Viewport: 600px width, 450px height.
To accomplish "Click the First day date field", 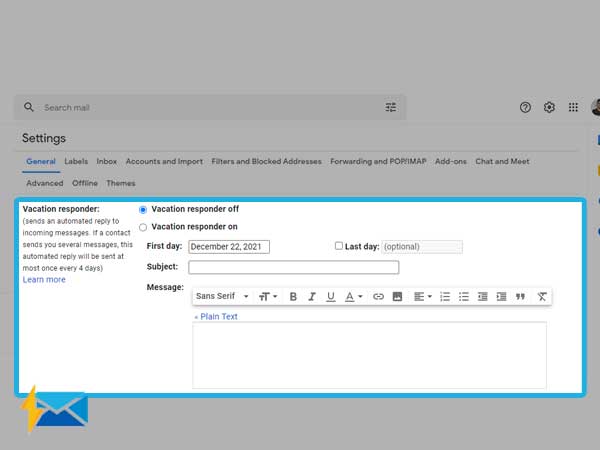I will [x=229, y=247].
